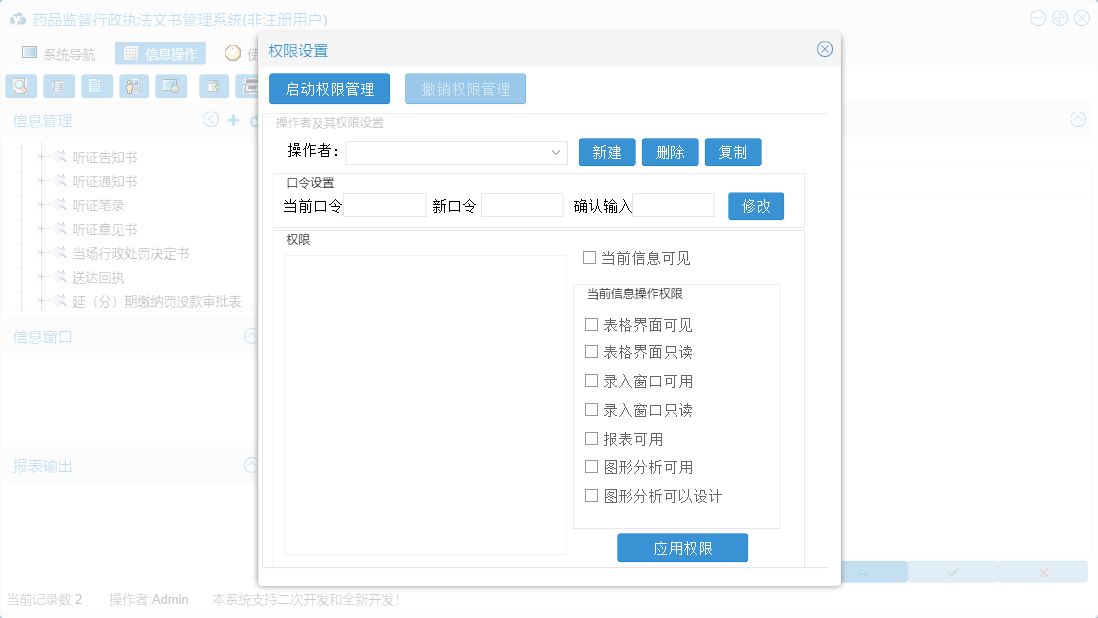Click 启动权限管理 button

[329, 89]
